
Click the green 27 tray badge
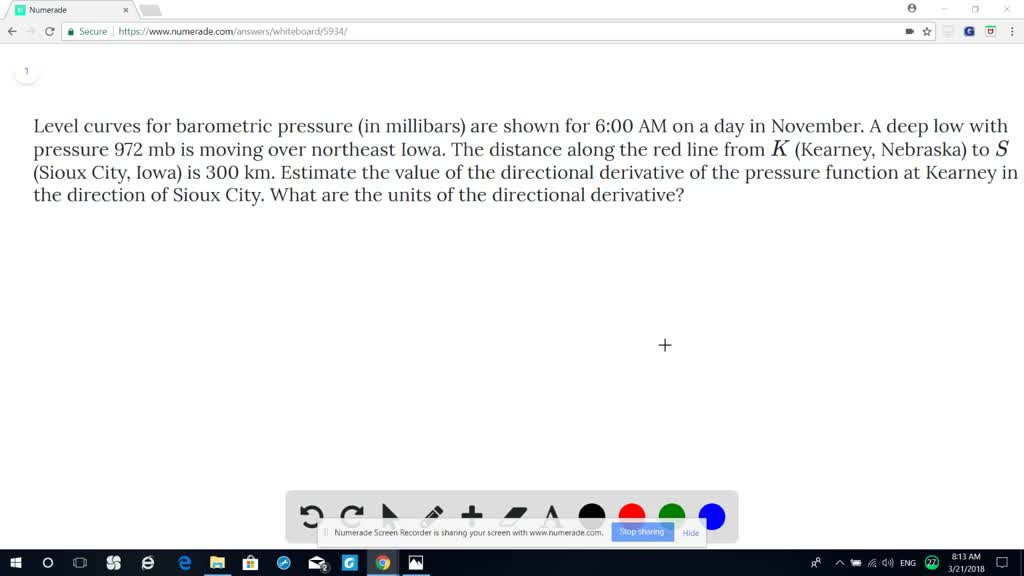point(932,562)
